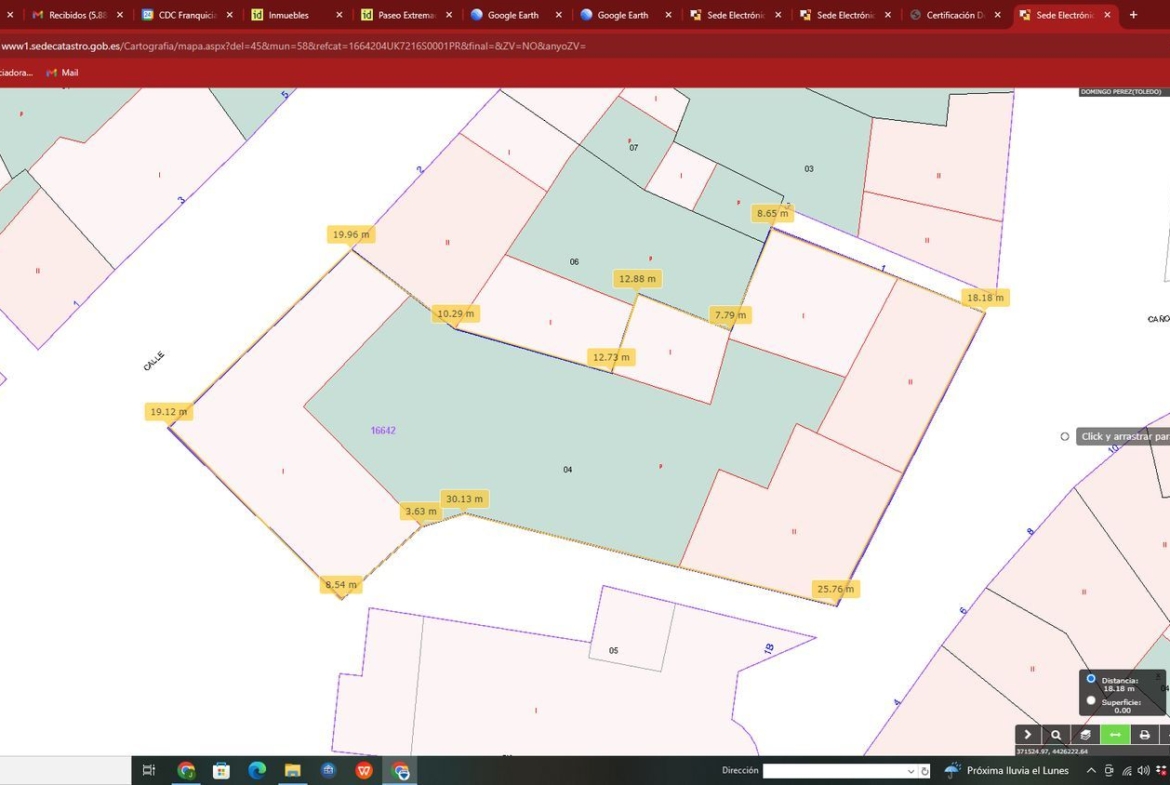Click the 8.54 m measurement label

pos(341,584)
